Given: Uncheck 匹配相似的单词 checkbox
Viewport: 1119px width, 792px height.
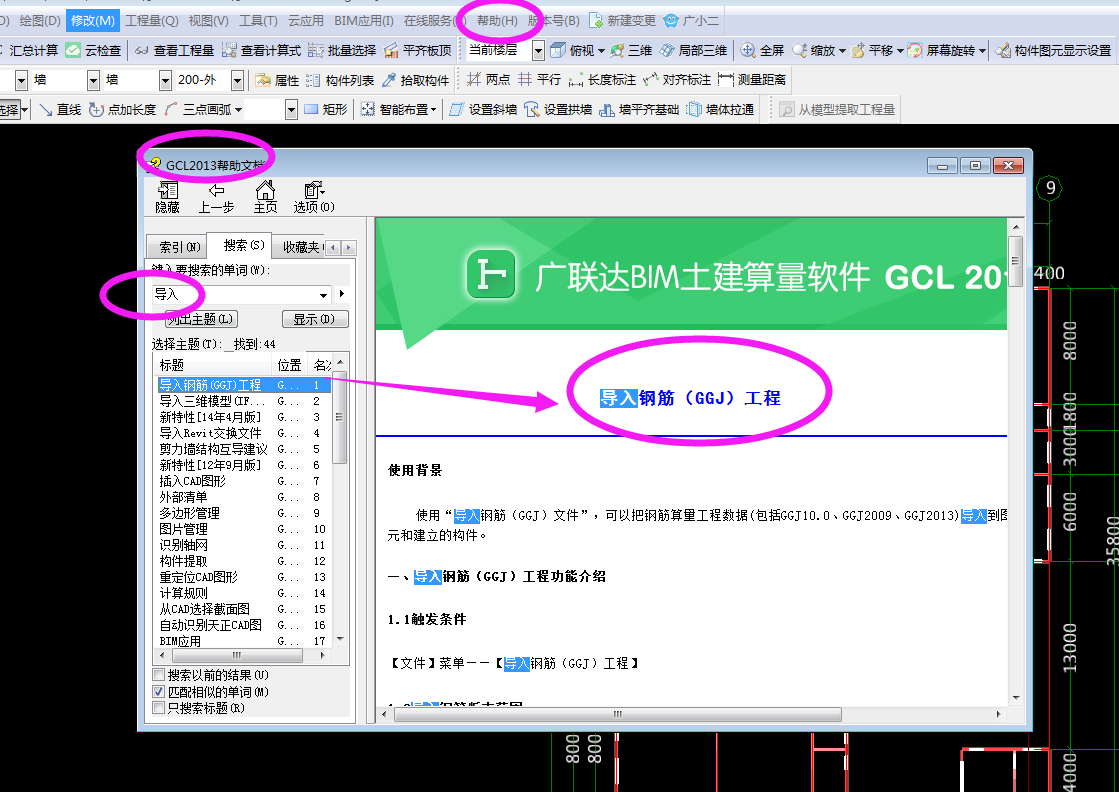Looking at the screenshot, I should (x=159, y=691).
